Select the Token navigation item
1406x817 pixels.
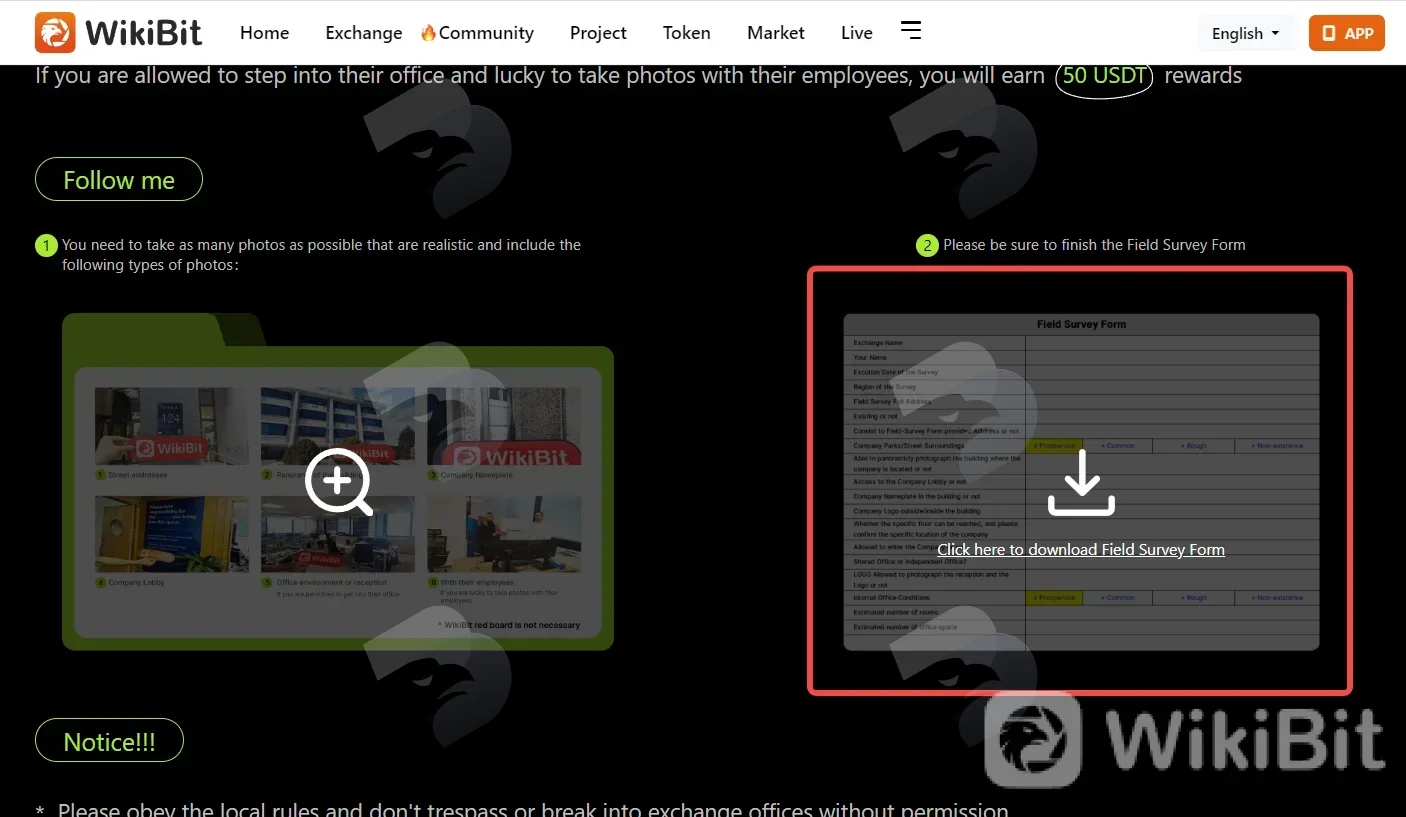click(x=686, y=33)
